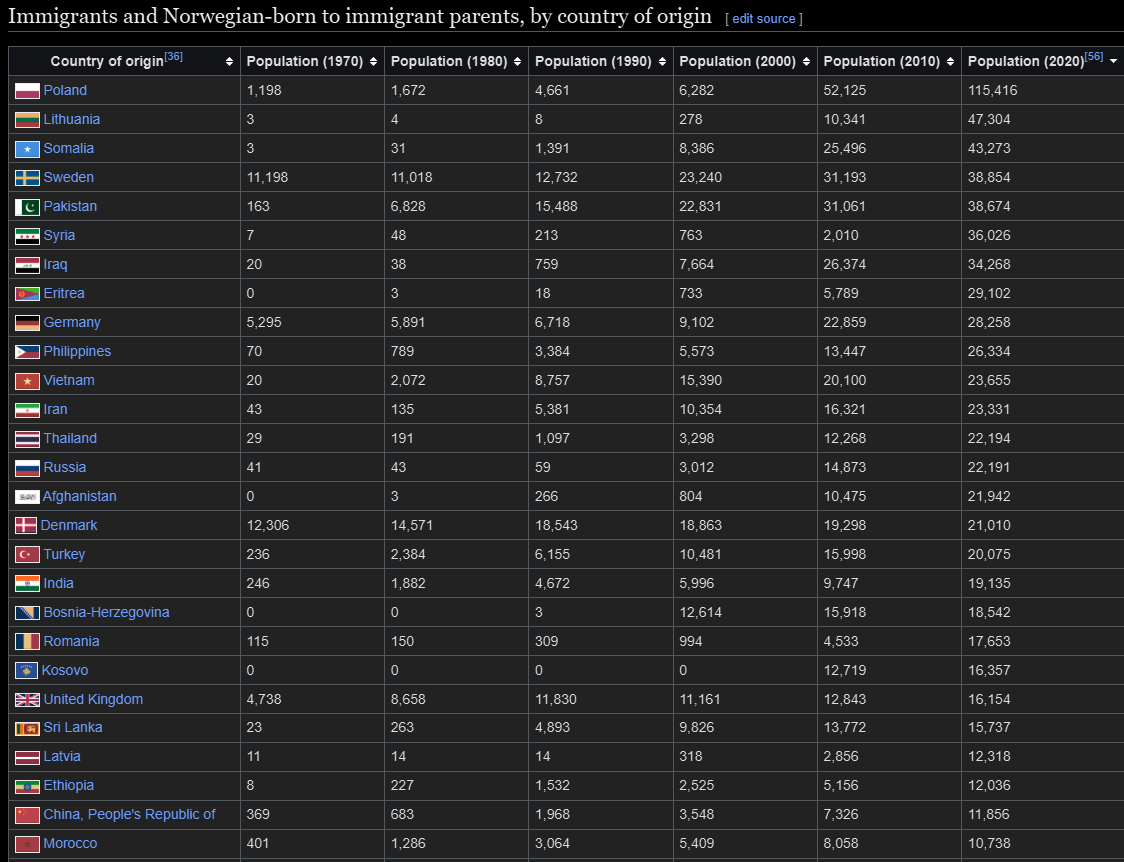The width and height of the screenshot is (1124, 862).
Task: Click the Iraq flag icon
Action: click(x=27, y=265)
